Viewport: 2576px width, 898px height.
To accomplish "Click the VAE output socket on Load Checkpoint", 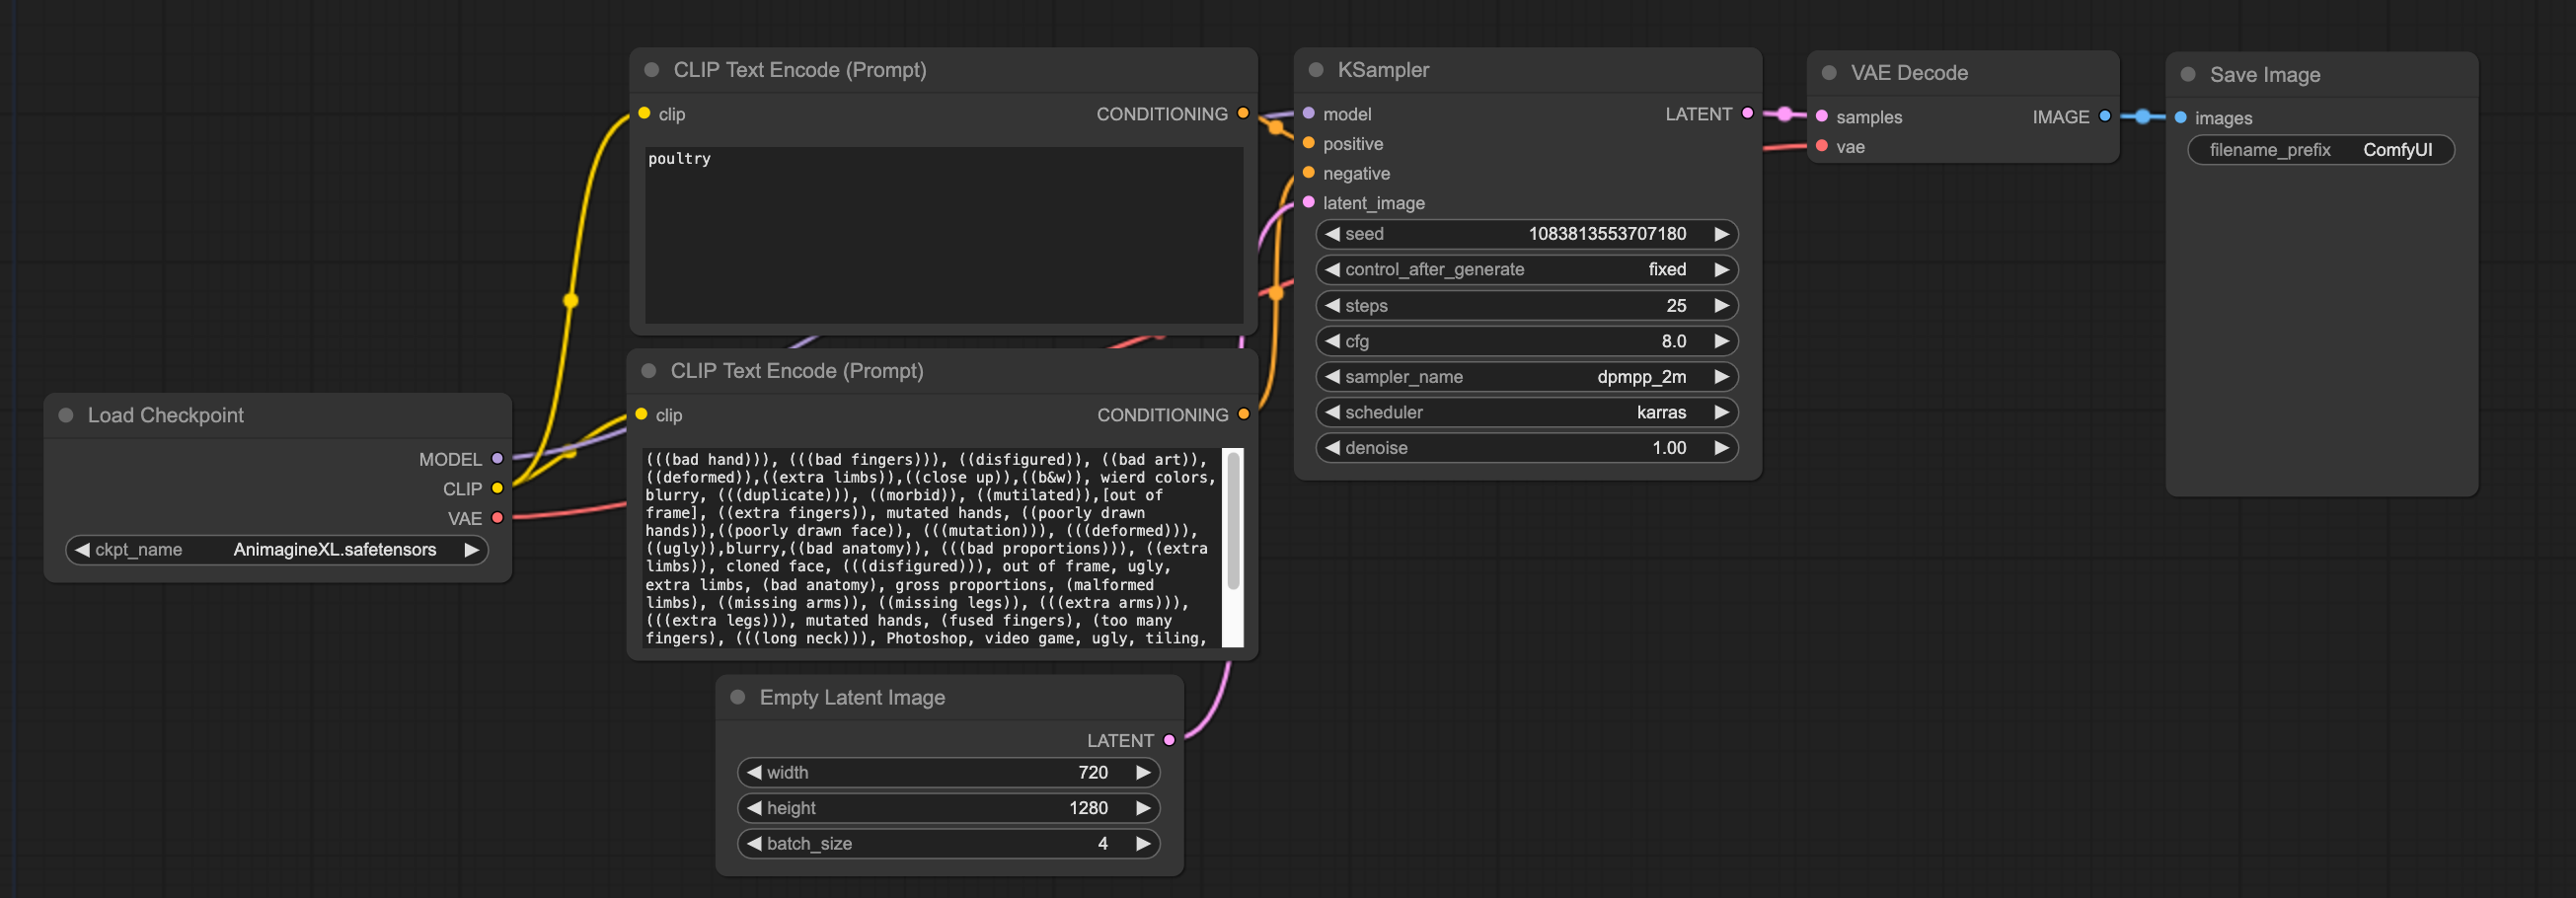I will point(497,518).
